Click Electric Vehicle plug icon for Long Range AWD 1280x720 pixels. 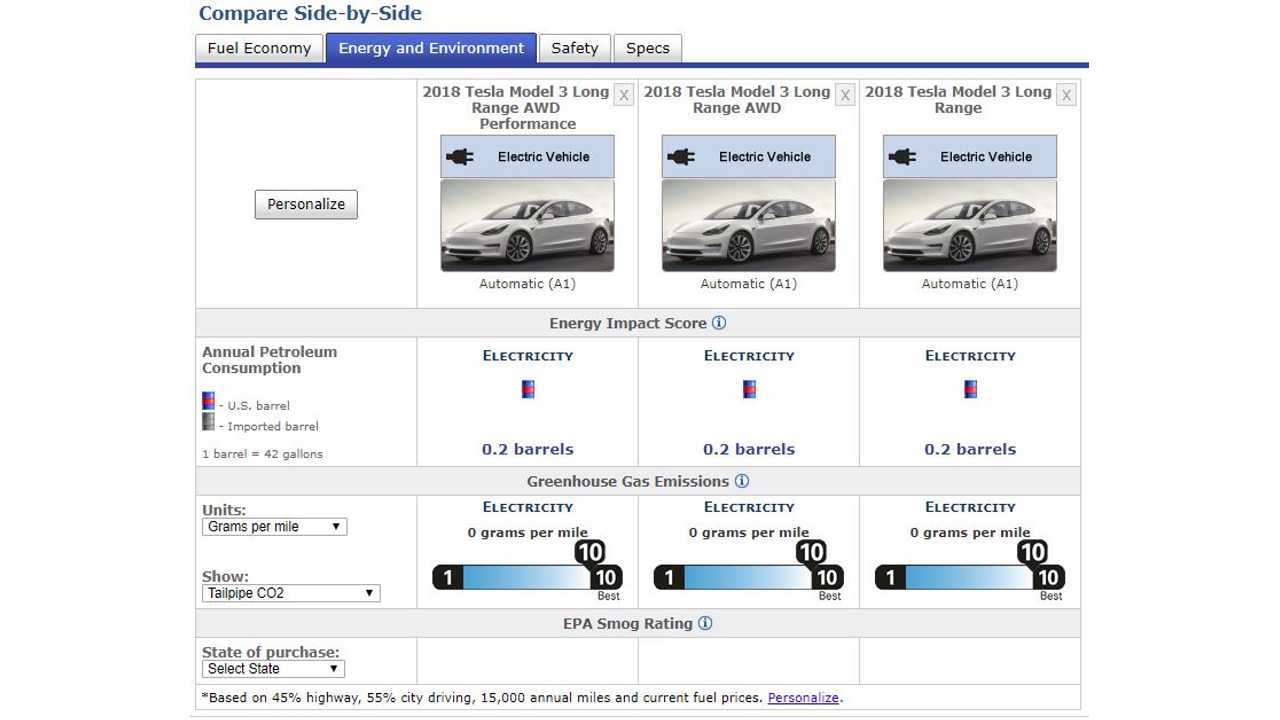point(682,157)
